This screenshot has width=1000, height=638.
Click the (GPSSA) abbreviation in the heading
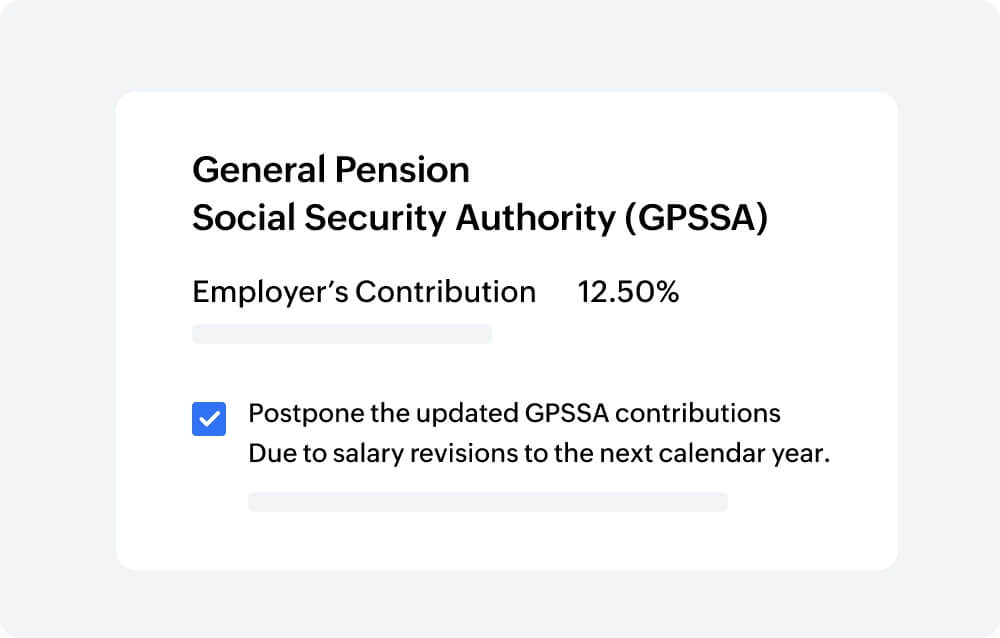[696, 218]
